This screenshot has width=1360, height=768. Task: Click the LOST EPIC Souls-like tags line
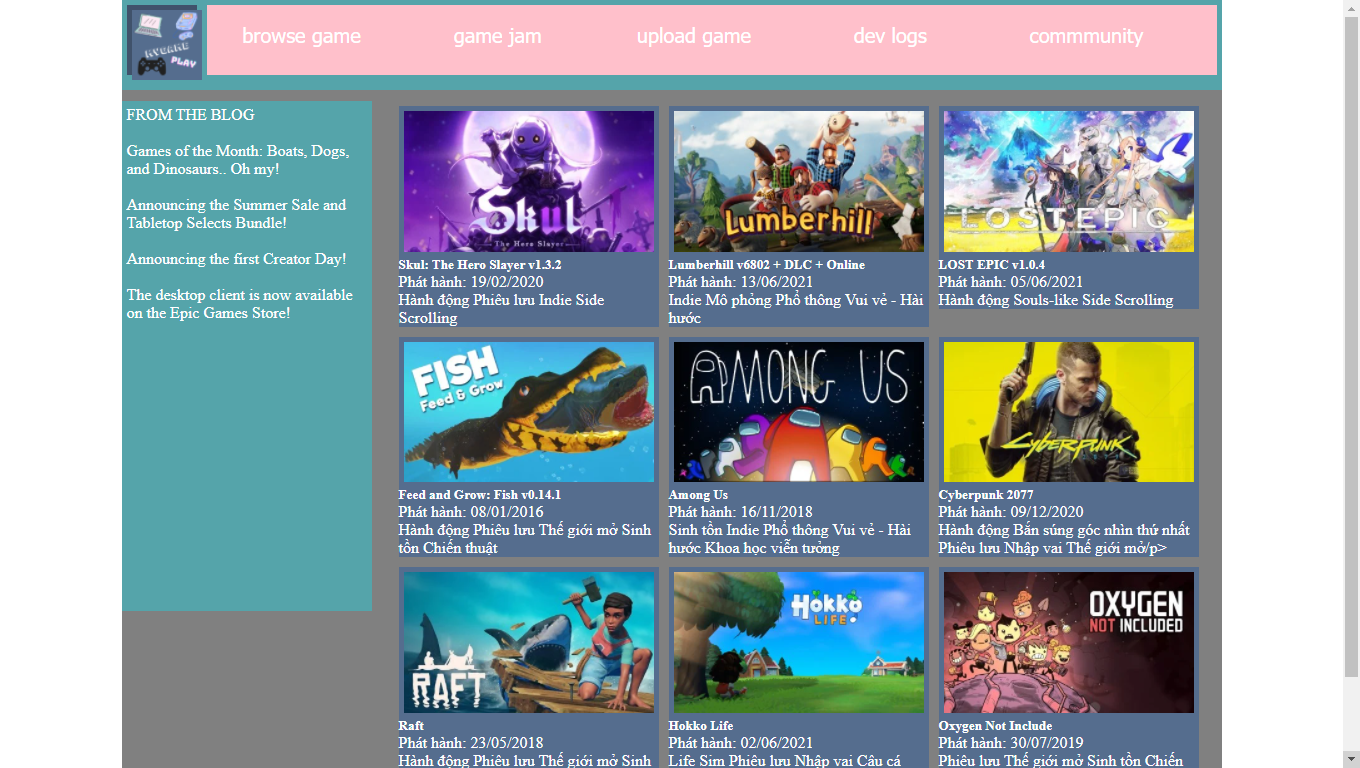(1056, 300)
